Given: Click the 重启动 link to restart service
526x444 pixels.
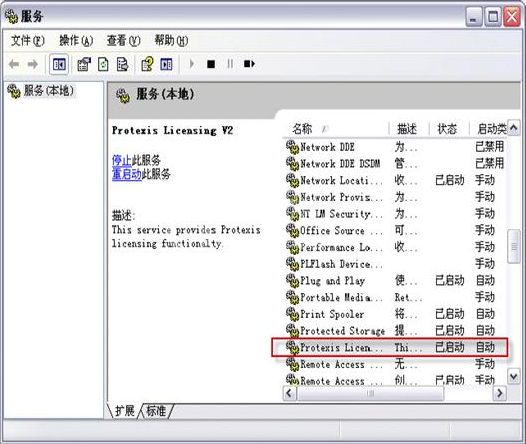Looking at the screenshot, I should (126, 174).
